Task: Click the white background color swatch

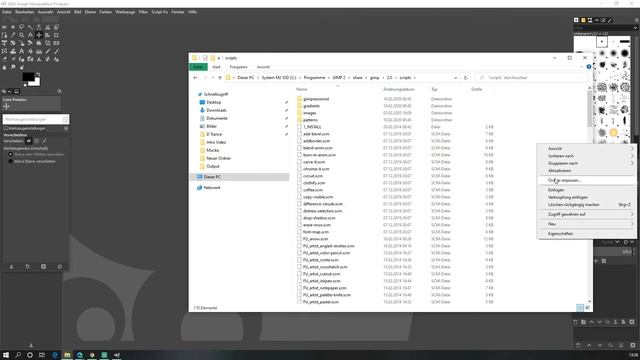Action: [36, 82]
